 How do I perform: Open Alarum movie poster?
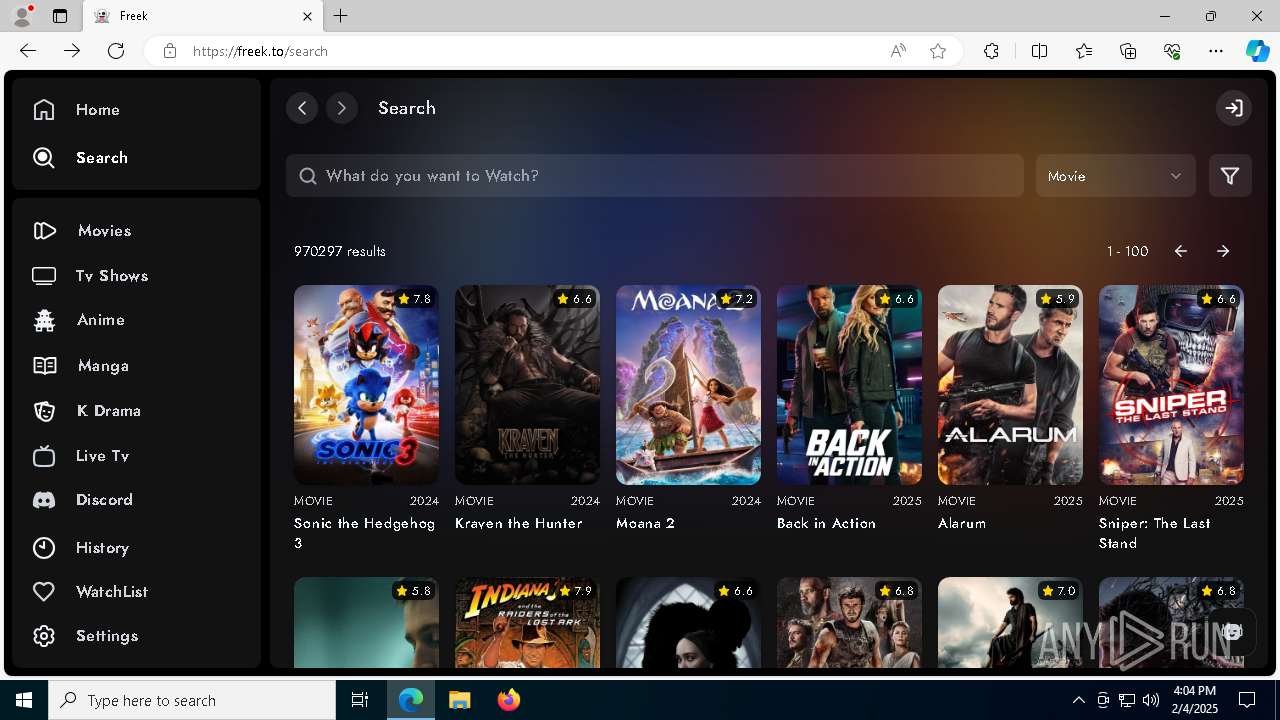[1010, 385]
